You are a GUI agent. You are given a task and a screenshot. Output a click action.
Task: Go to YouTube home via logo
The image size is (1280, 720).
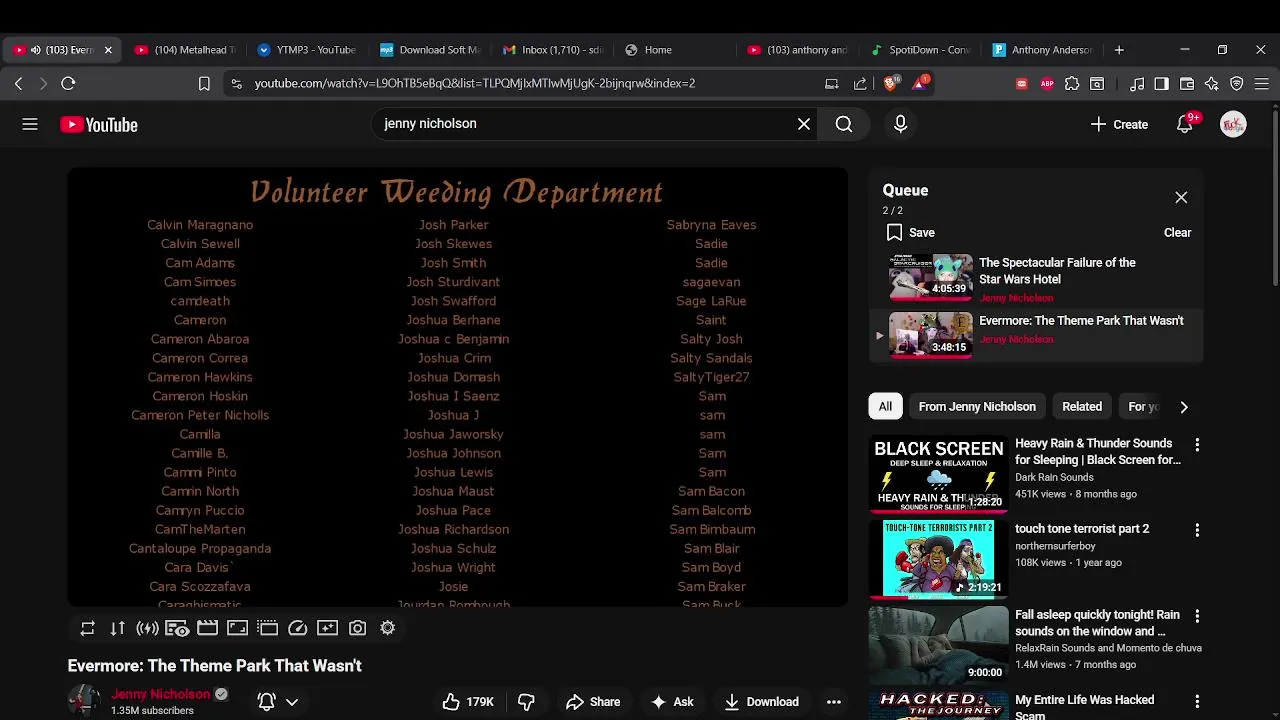(x=98, y=125)
